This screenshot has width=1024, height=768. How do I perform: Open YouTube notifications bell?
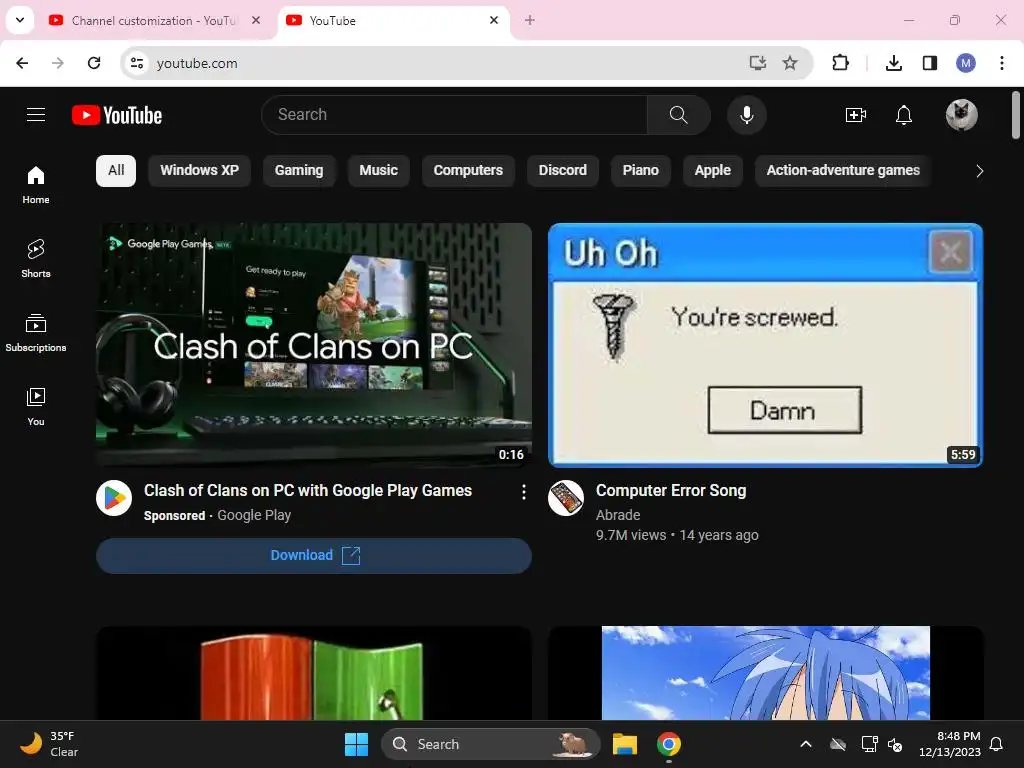[904, 115]
